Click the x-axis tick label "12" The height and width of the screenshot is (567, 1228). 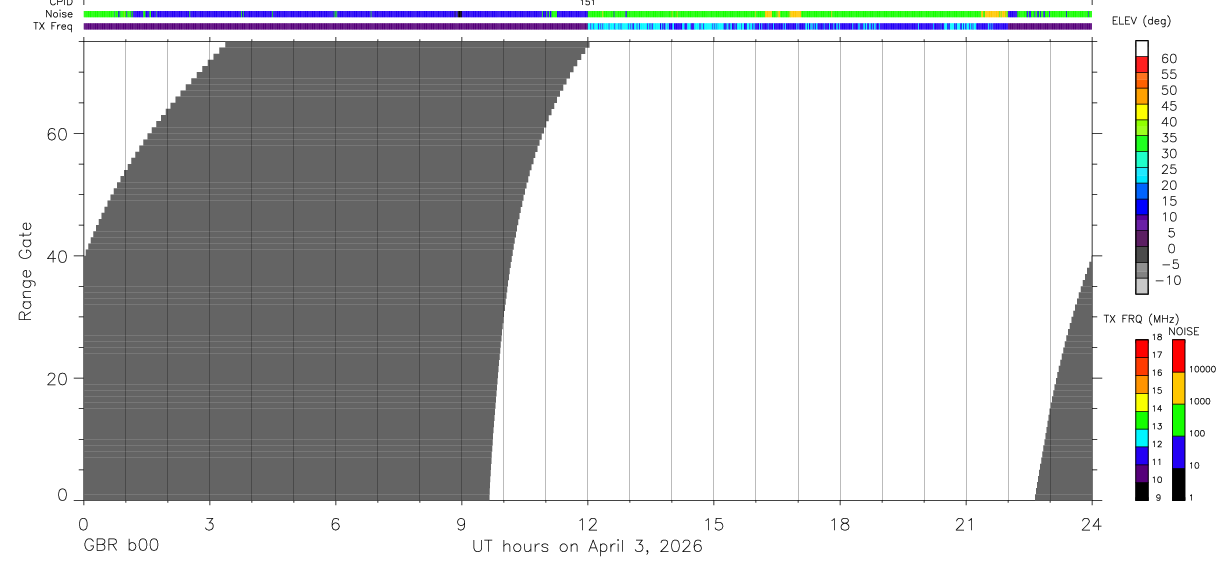588,523
